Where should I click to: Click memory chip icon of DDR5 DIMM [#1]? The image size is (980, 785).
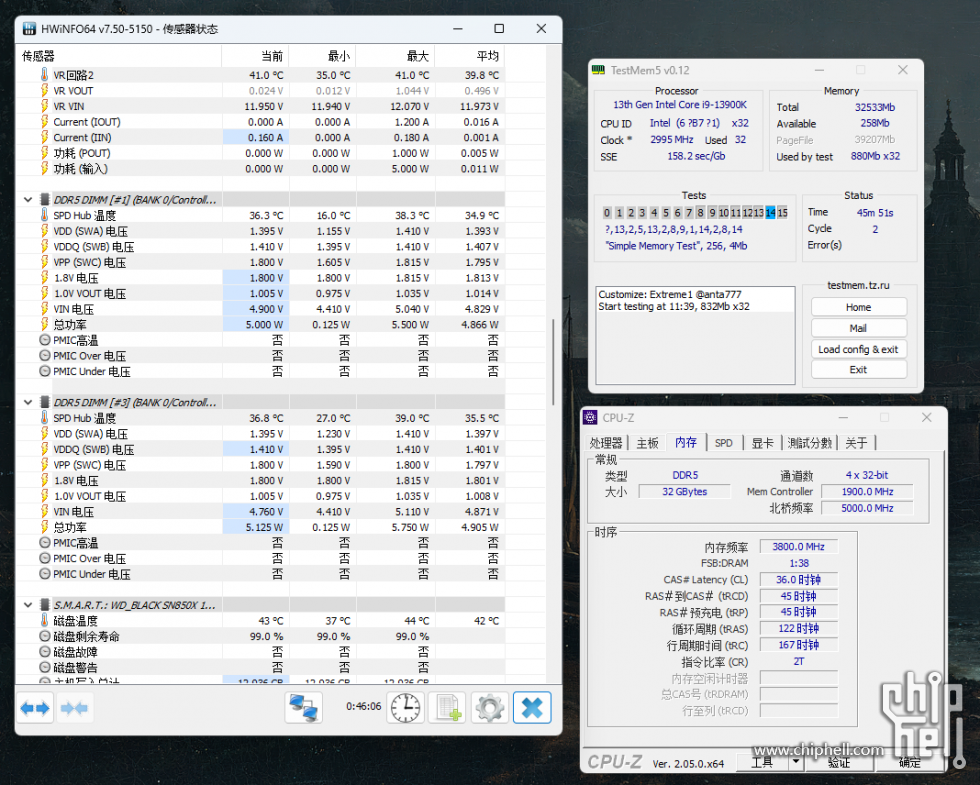pos(44,199)
